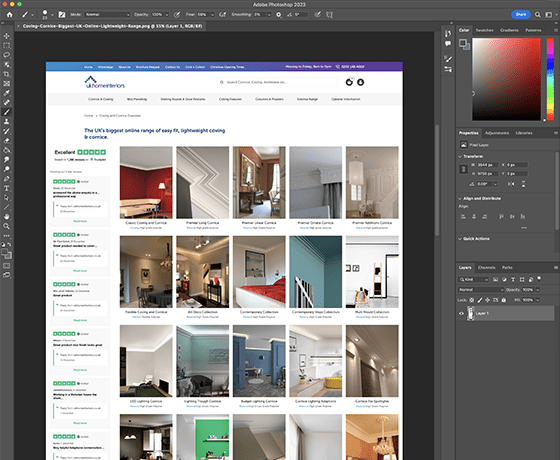Toggle layer filtering on/off switch
Viewport: 560px width, 460px height.
click(x=539, y=279)
